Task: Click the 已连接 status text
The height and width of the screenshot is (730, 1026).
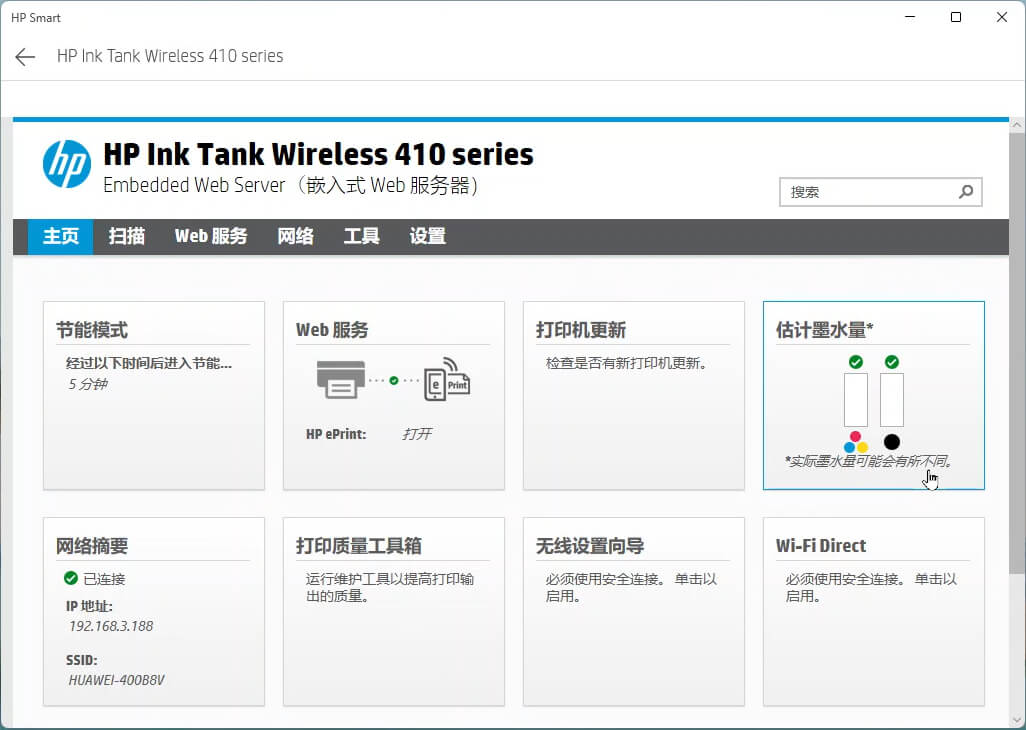Action: click(104, 579)
